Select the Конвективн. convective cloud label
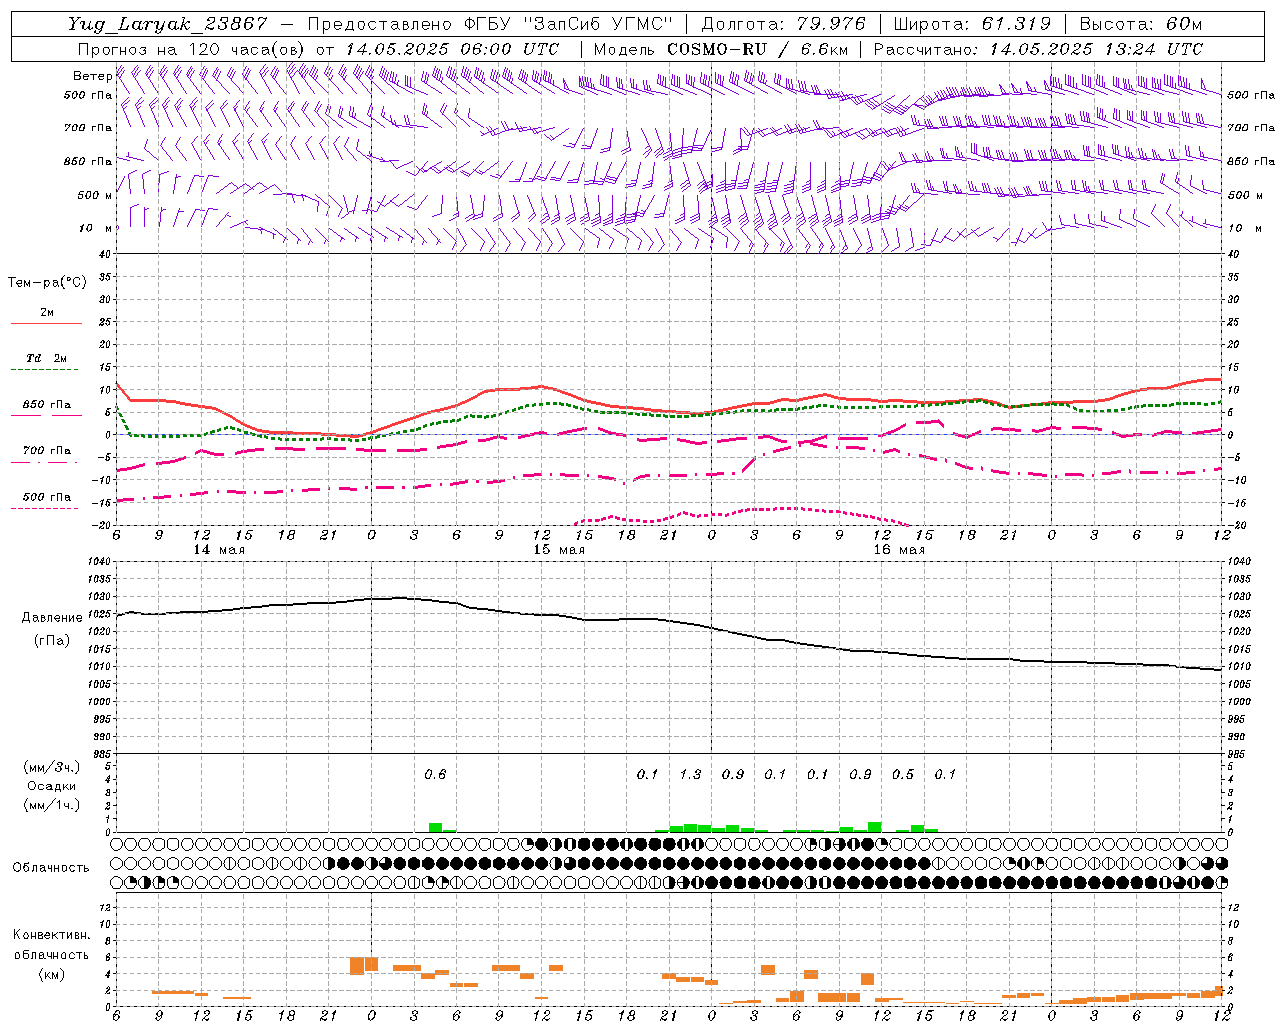This screenshot has width=1280, height=1024. pos(51,935)
